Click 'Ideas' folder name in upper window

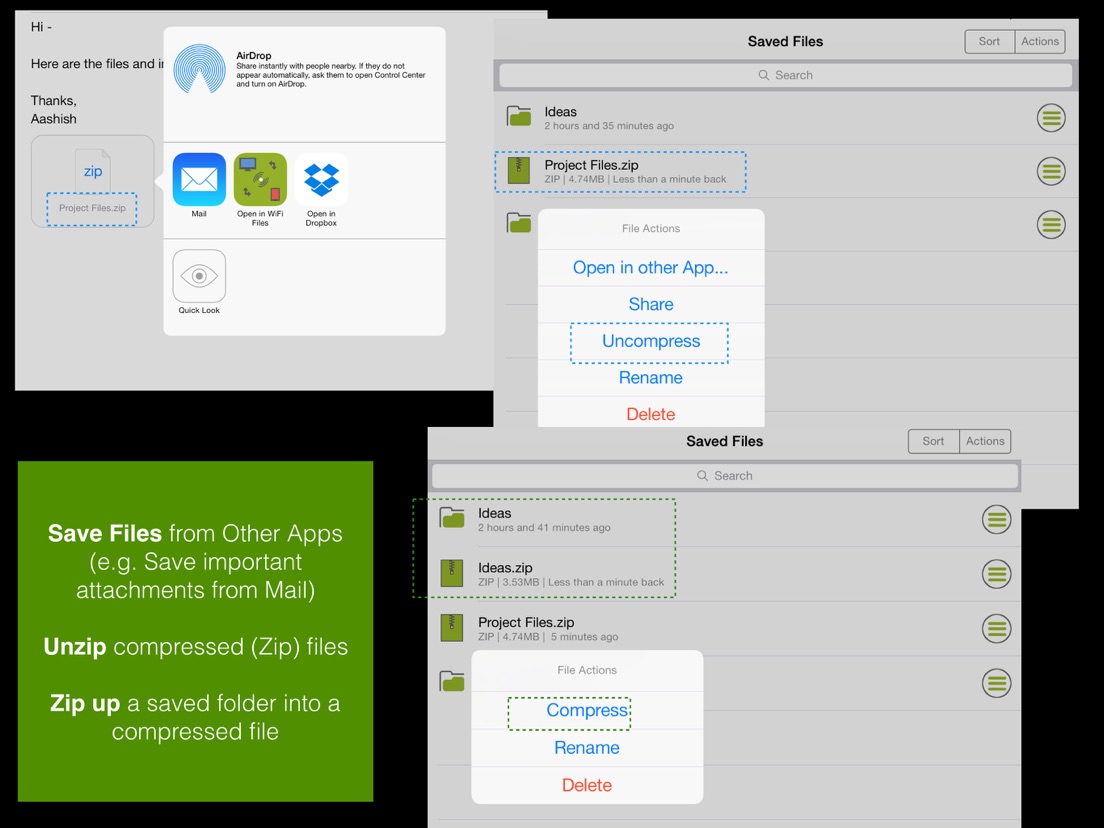point(560,112)
